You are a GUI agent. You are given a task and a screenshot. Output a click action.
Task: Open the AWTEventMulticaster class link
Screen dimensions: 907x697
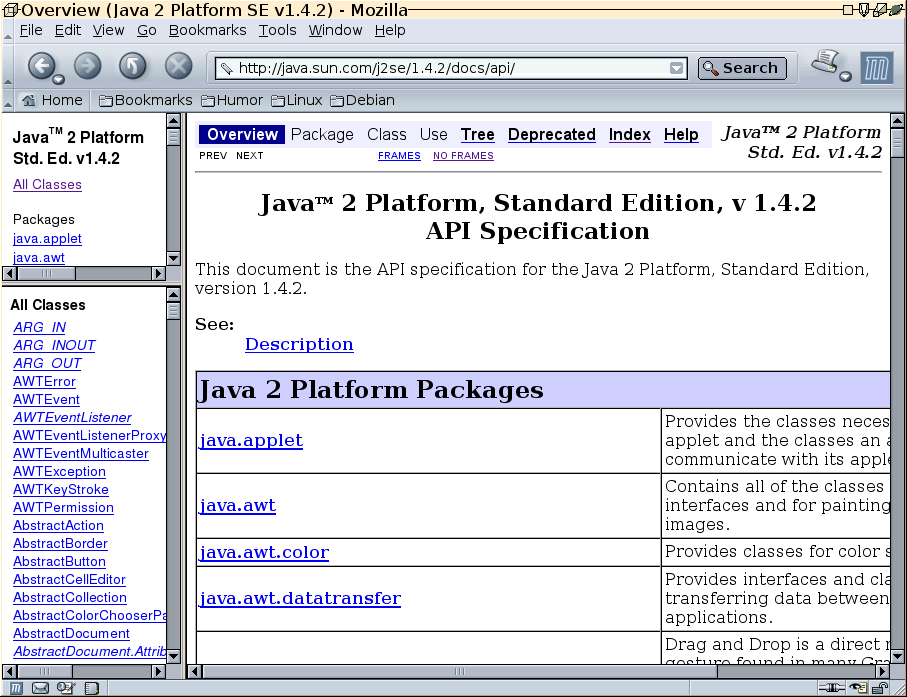click(x=81, y=453)
